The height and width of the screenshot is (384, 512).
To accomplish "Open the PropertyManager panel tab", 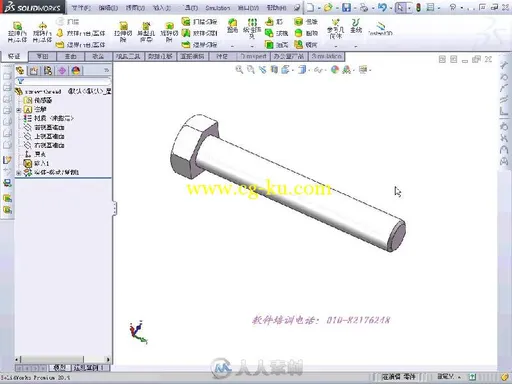I will 33,71.
